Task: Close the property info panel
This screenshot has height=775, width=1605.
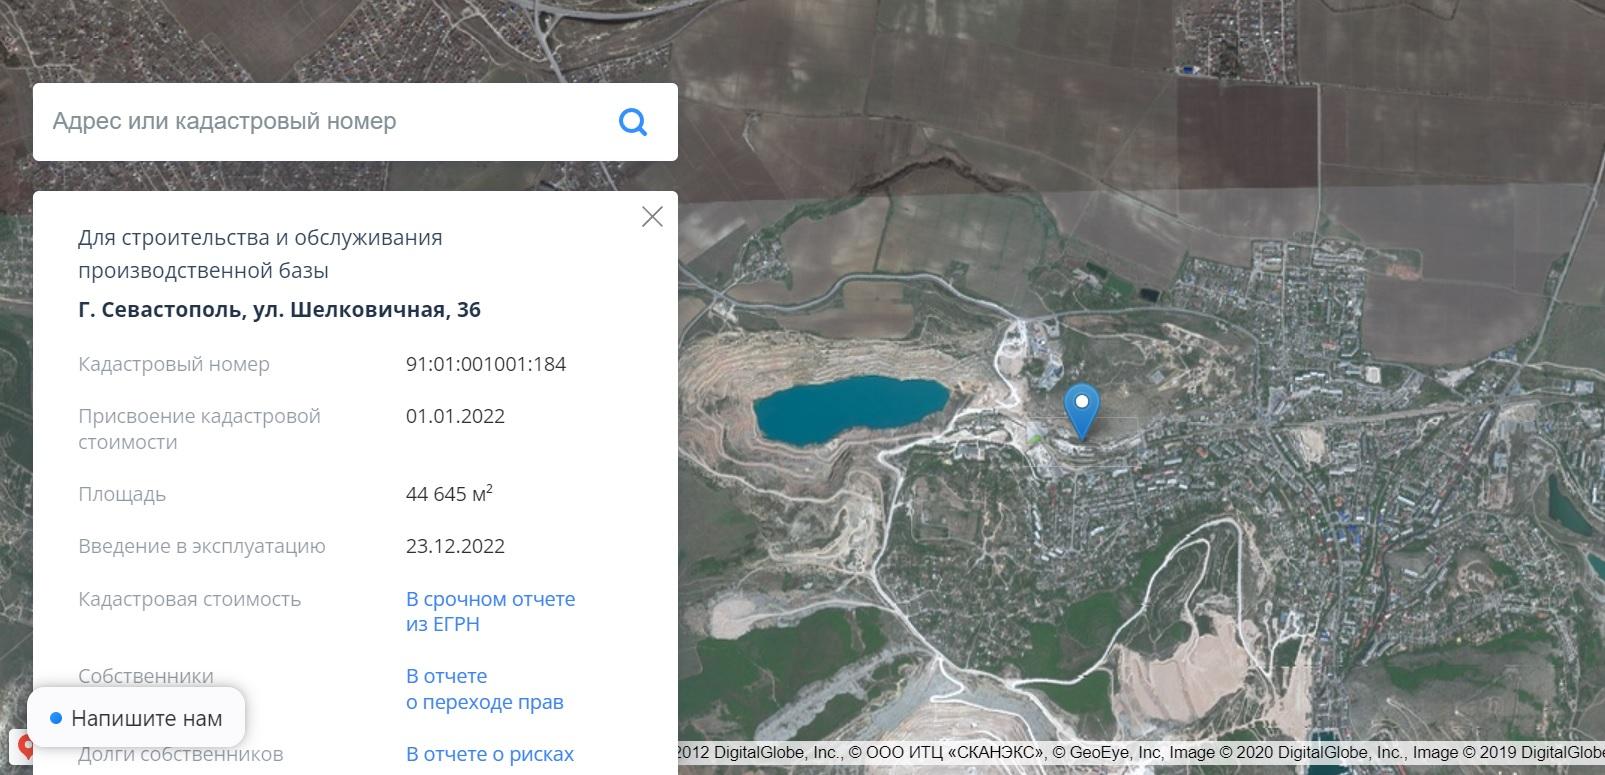Action: point(652,217)
